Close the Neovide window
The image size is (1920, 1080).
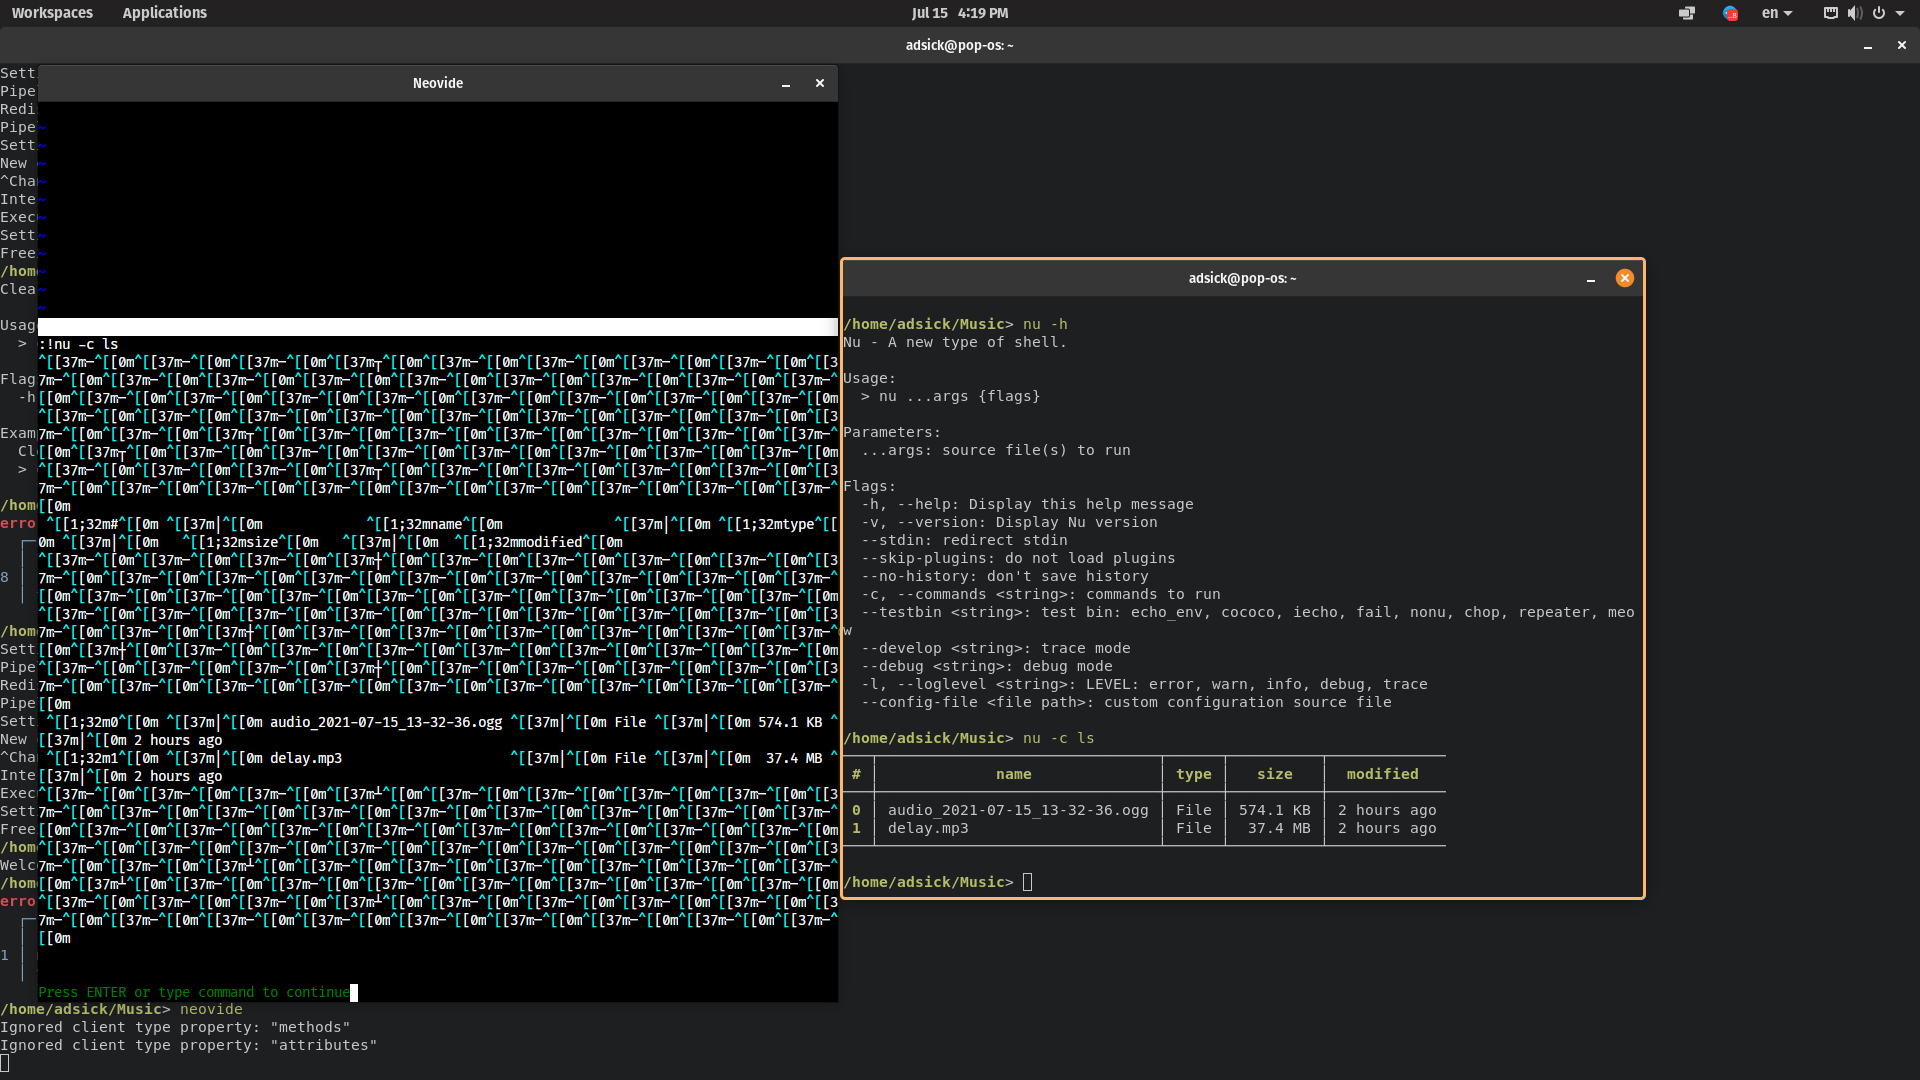(820, 83)
